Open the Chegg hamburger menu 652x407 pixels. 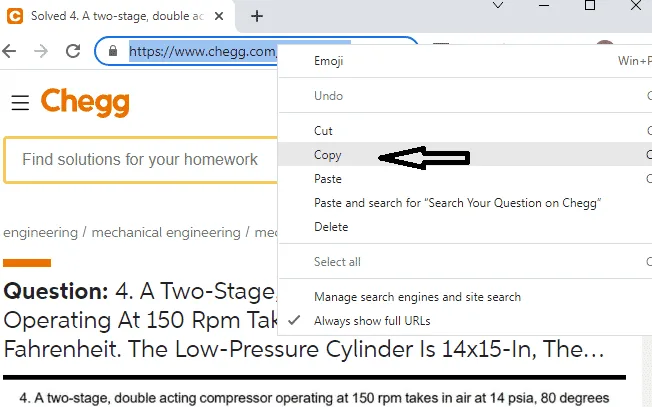20,102
